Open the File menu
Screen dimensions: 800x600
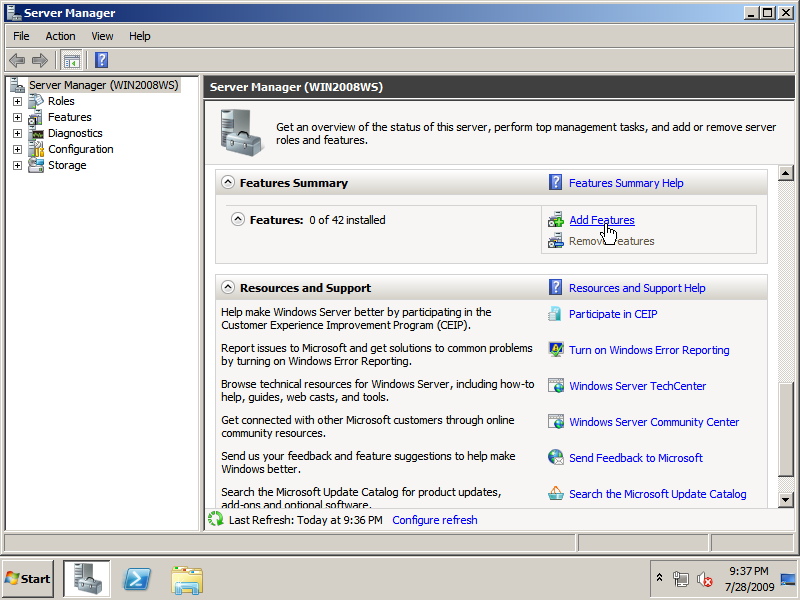[x=21, y=36]
